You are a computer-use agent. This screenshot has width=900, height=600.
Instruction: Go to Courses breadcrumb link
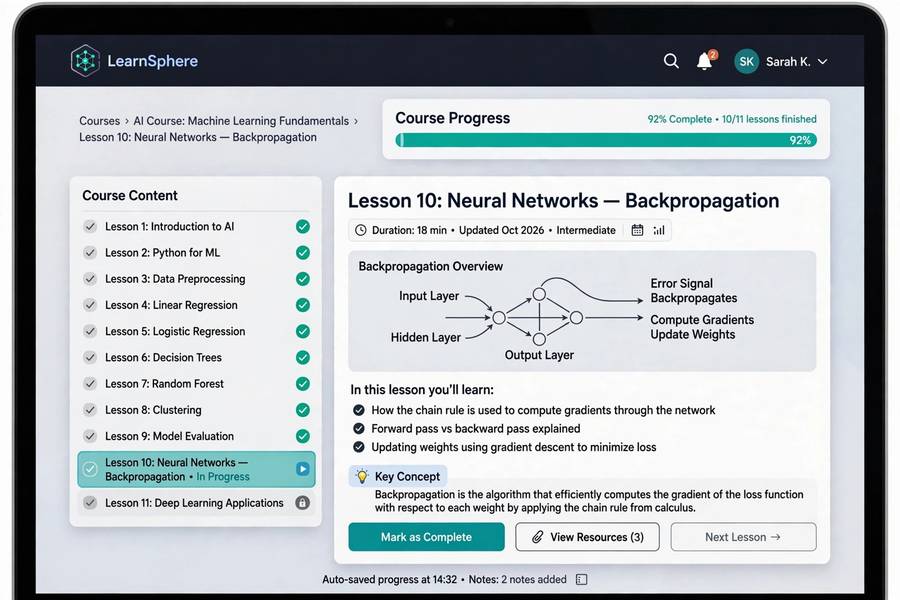pyautogui.click(x=99, y=121)
